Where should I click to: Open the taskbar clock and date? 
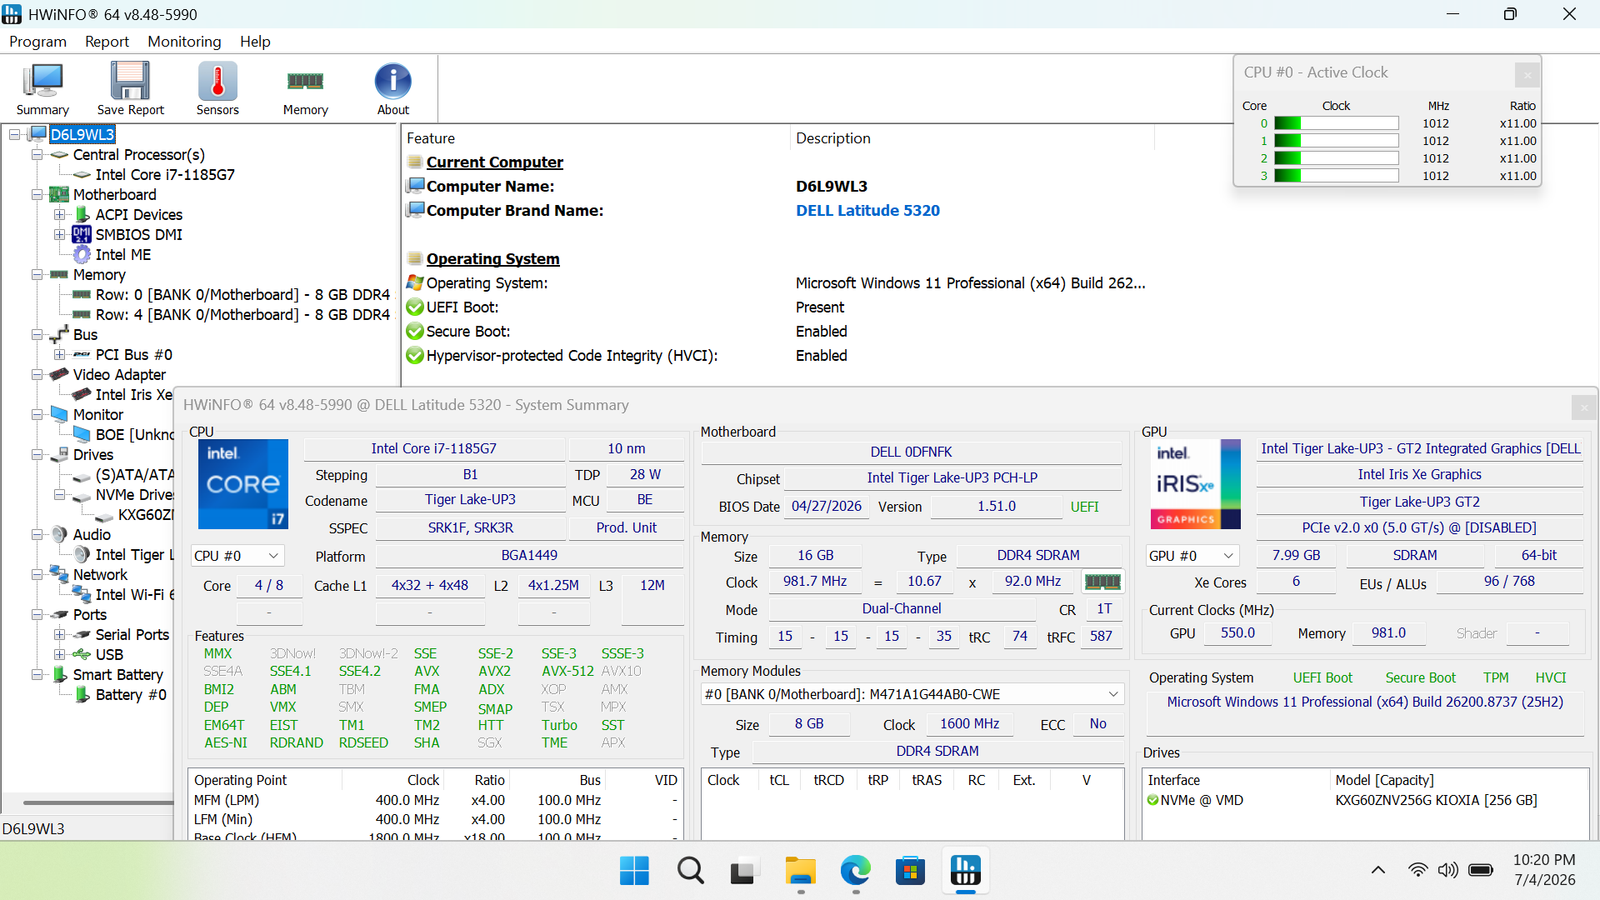(1544, 870)
